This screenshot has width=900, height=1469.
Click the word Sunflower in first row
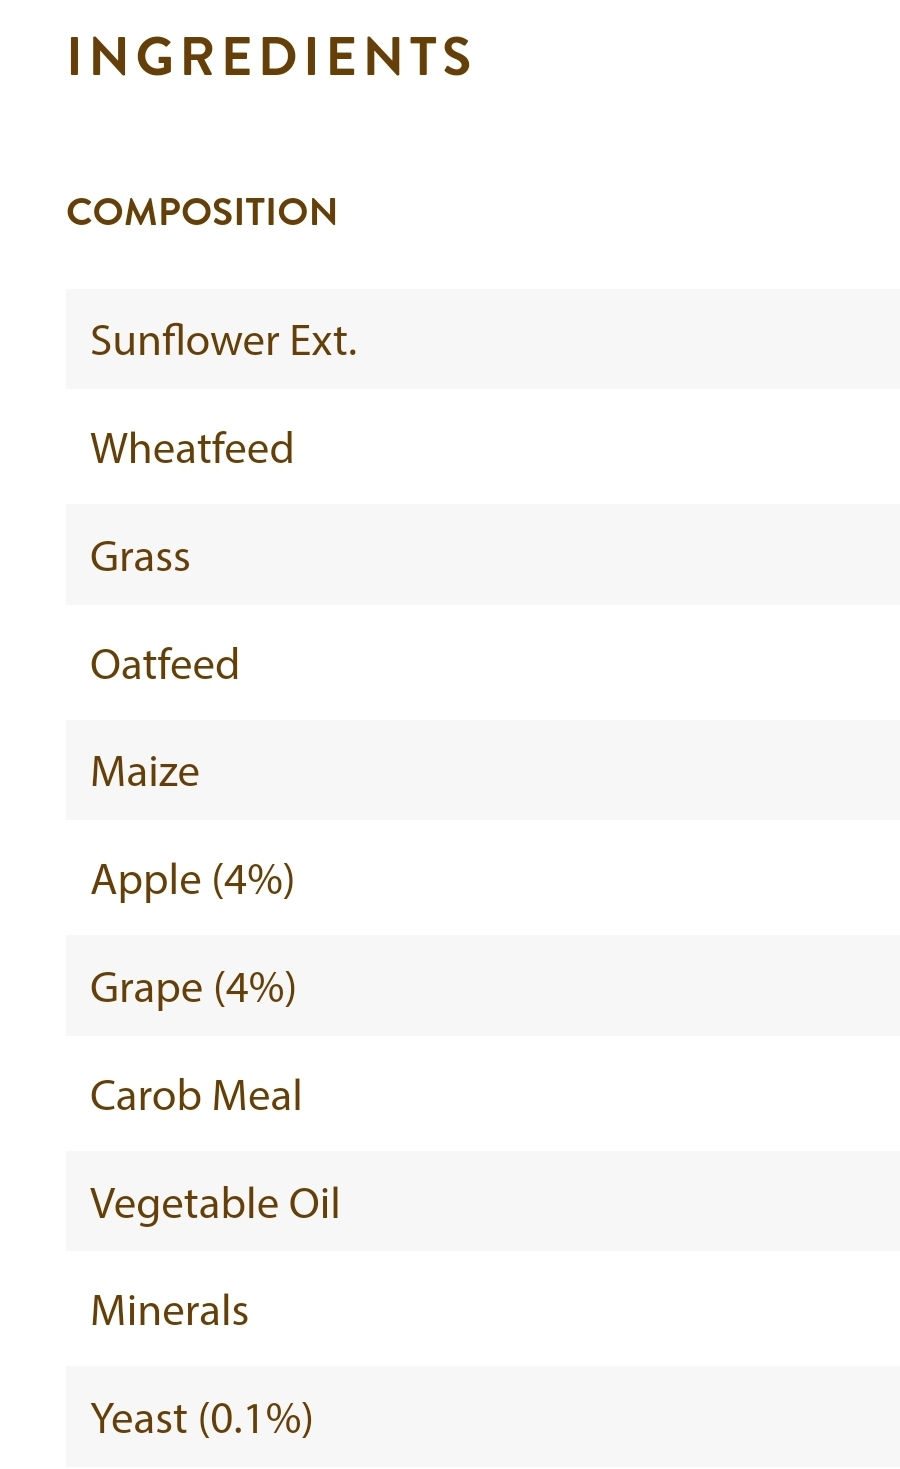pos(184,341)
